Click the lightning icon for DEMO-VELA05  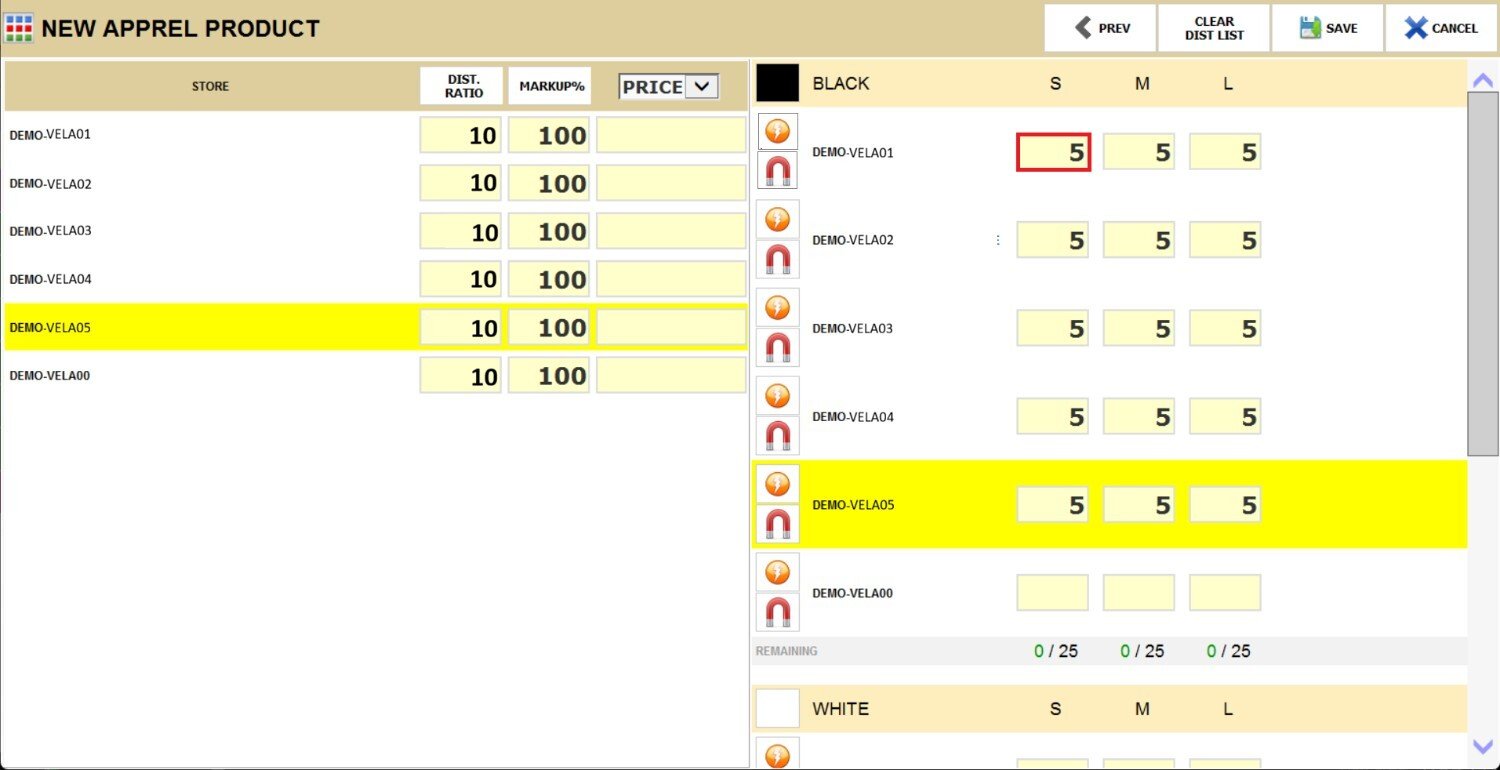(777, 484)
